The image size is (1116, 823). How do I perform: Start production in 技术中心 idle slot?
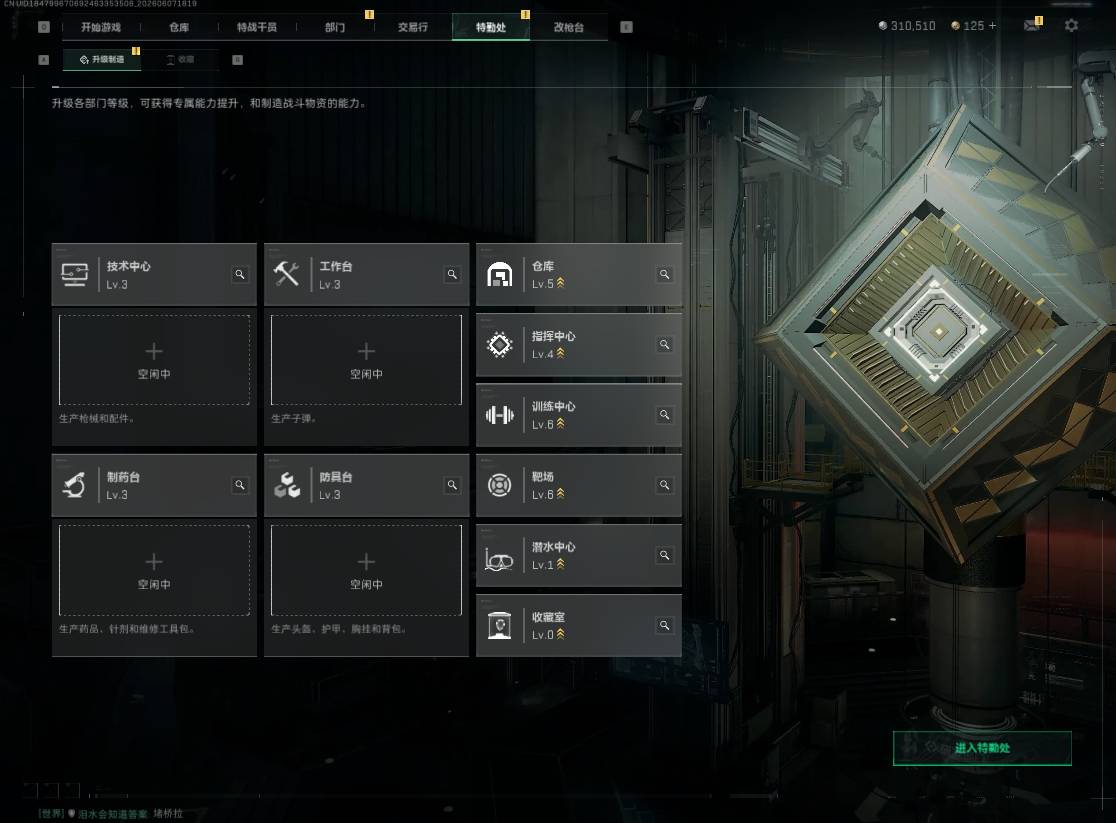tap(154, 360)
